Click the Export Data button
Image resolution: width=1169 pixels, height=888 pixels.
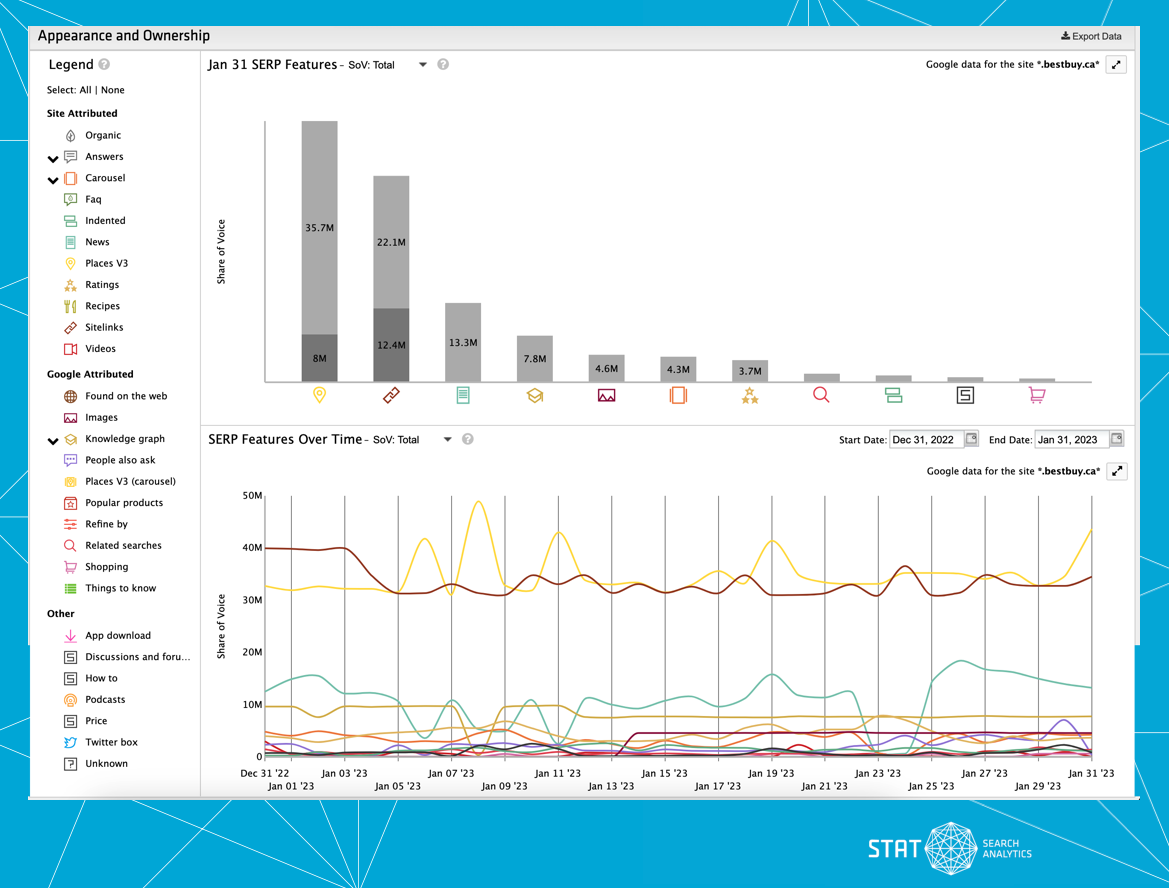(x=1091, y=36)
